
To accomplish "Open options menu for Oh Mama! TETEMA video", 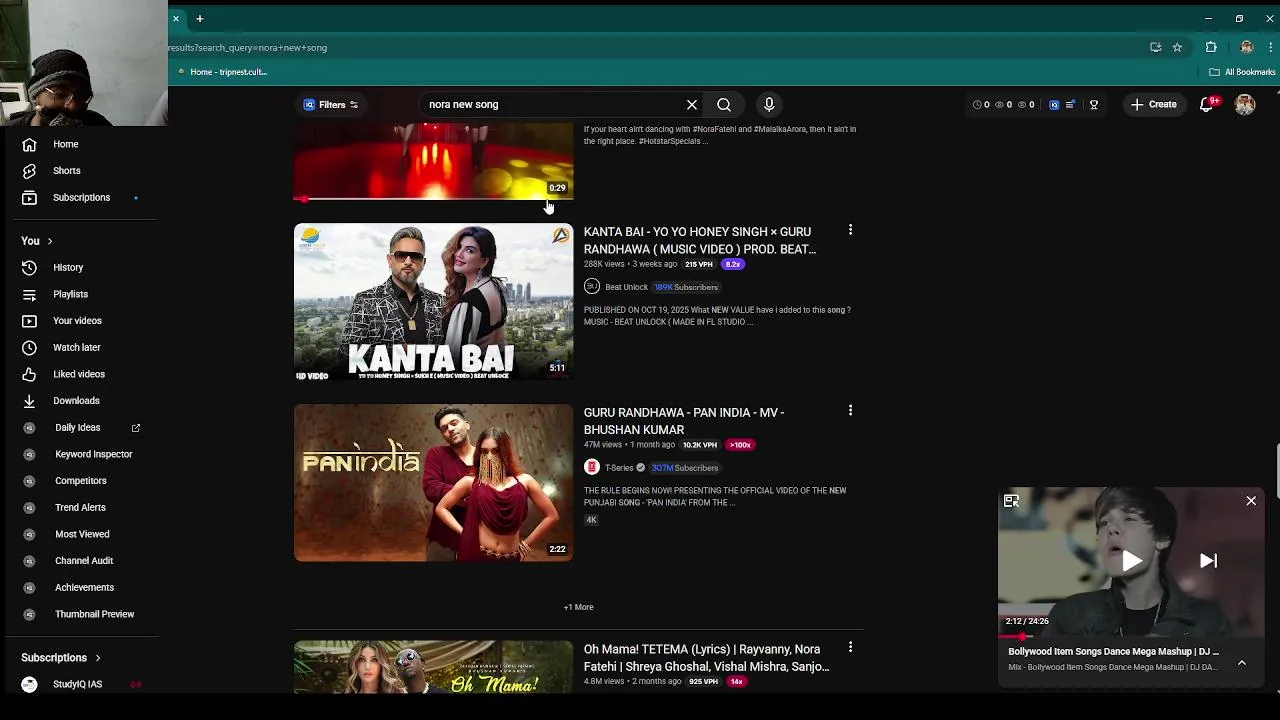I will pos(850,648).
